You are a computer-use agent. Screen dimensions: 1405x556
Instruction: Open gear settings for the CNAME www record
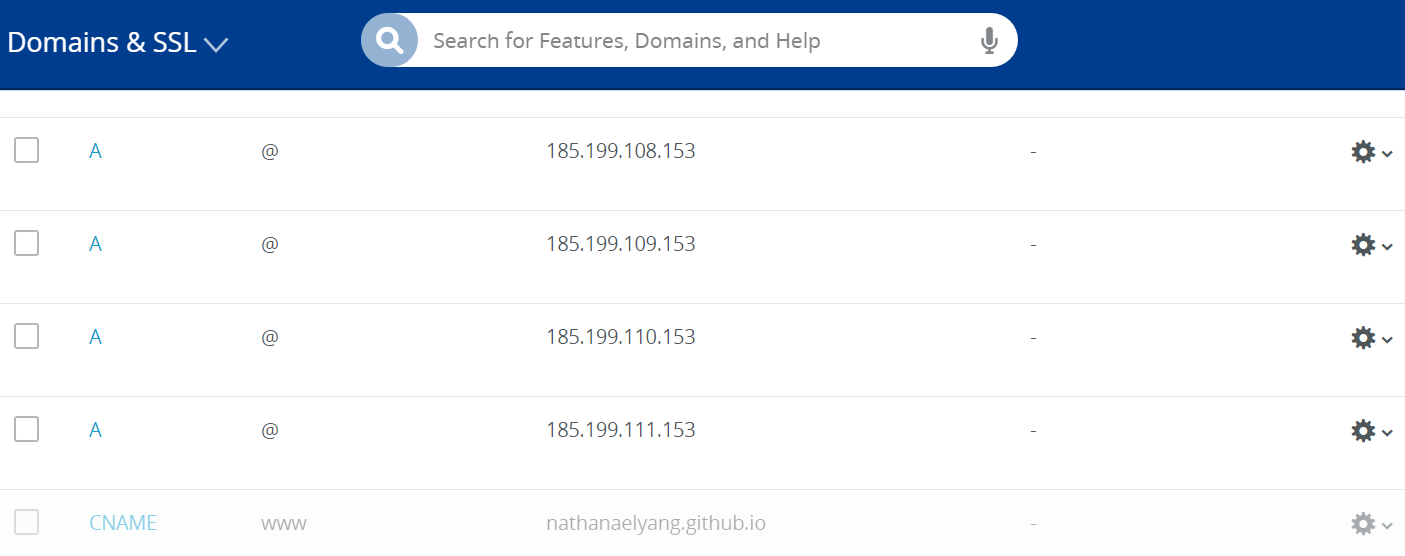[1371, 524]
